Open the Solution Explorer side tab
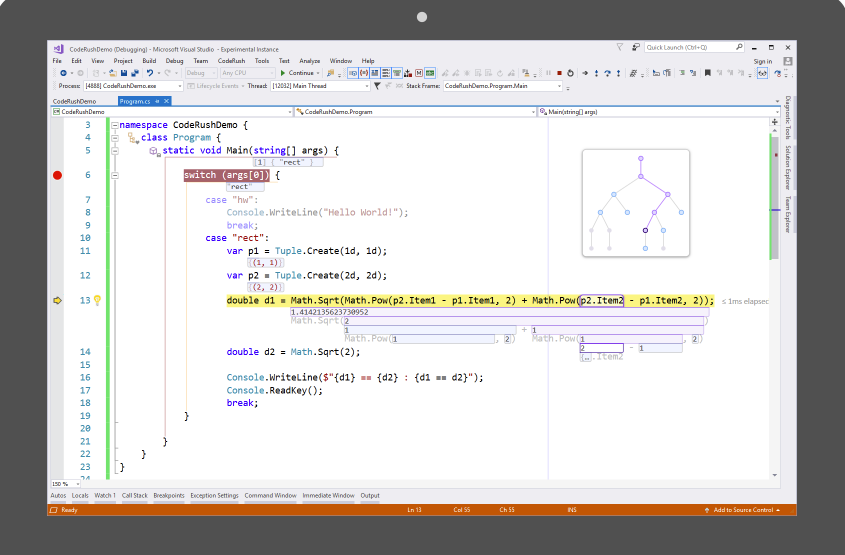This screenshot has width=845, height=555. click(788, 168)
